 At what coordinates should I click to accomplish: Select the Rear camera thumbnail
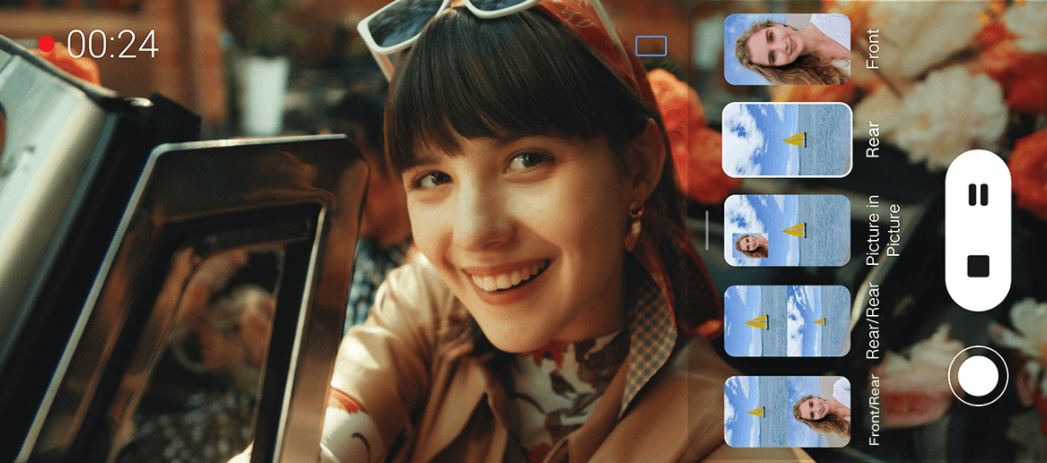pyautogui.click(x=787, y=140)
